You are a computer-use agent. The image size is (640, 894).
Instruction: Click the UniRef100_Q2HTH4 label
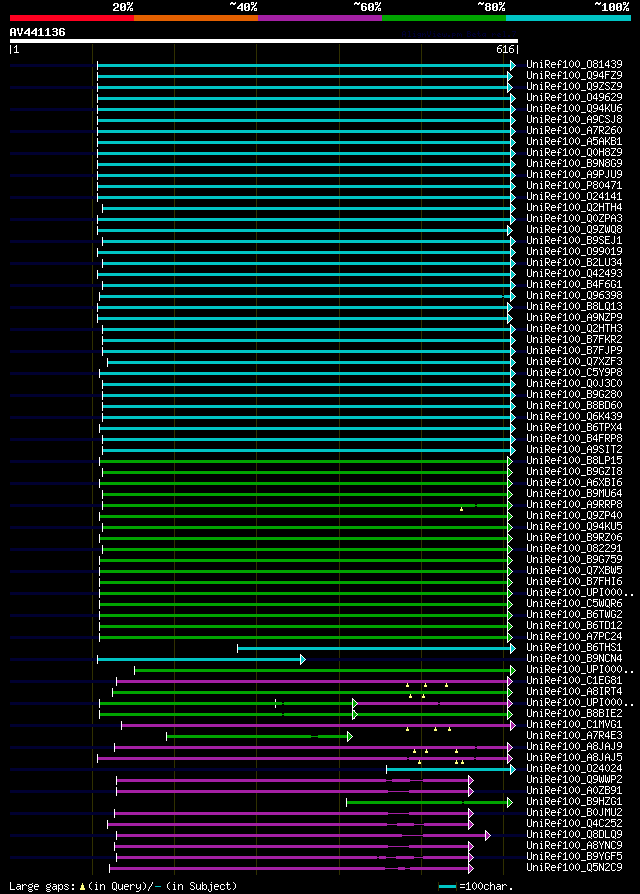click(574, 208)
